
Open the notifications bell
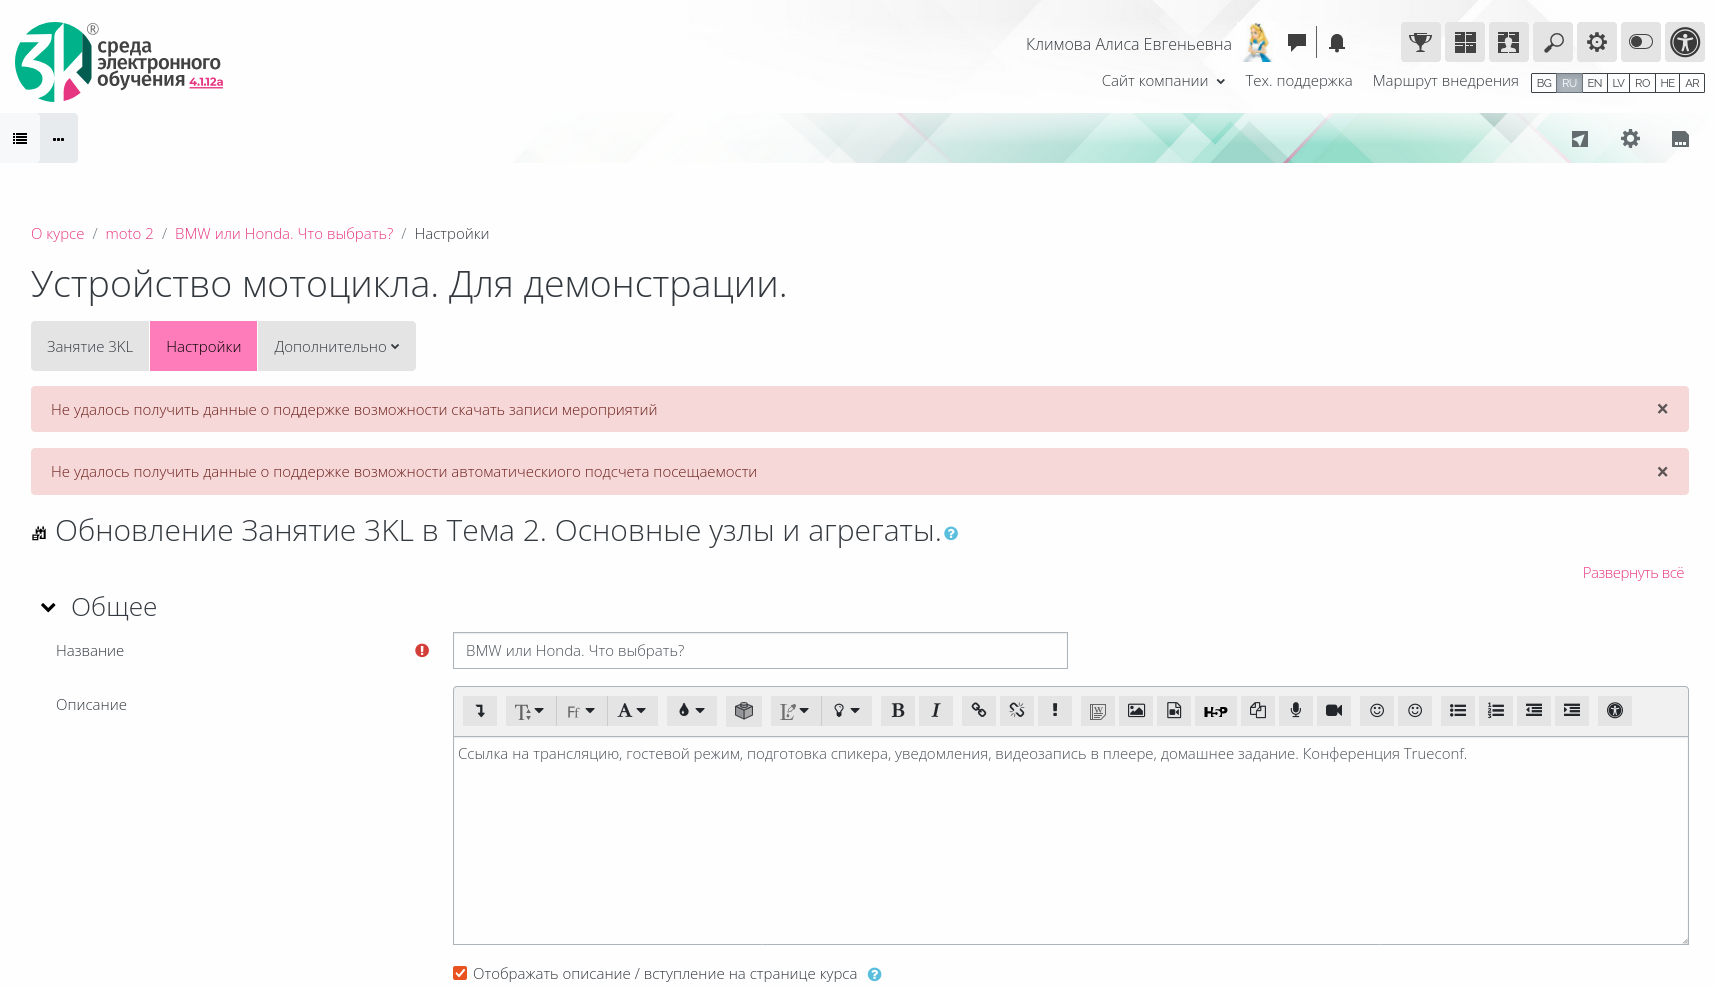(1337, 43)
